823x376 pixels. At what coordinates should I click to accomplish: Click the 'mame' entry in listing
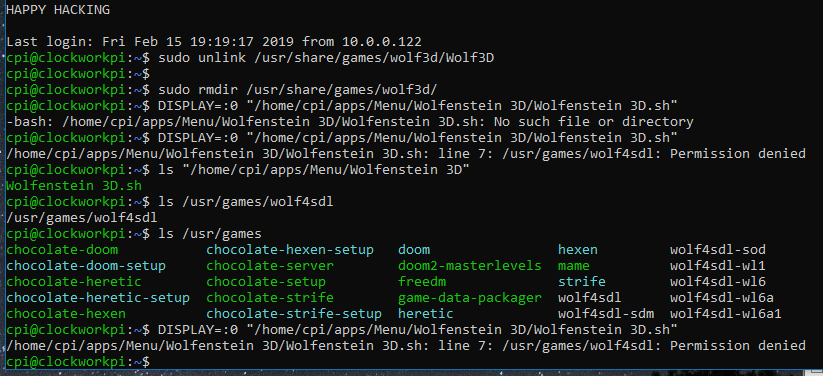pos(574,266)
